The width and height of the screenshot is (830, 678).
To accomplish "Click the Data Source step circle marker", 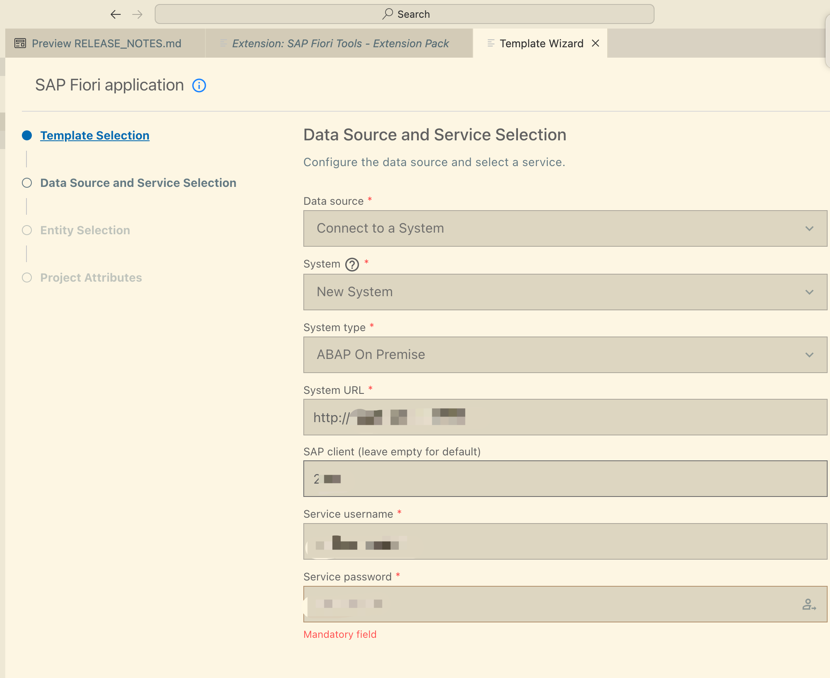I will click(27, 183).
